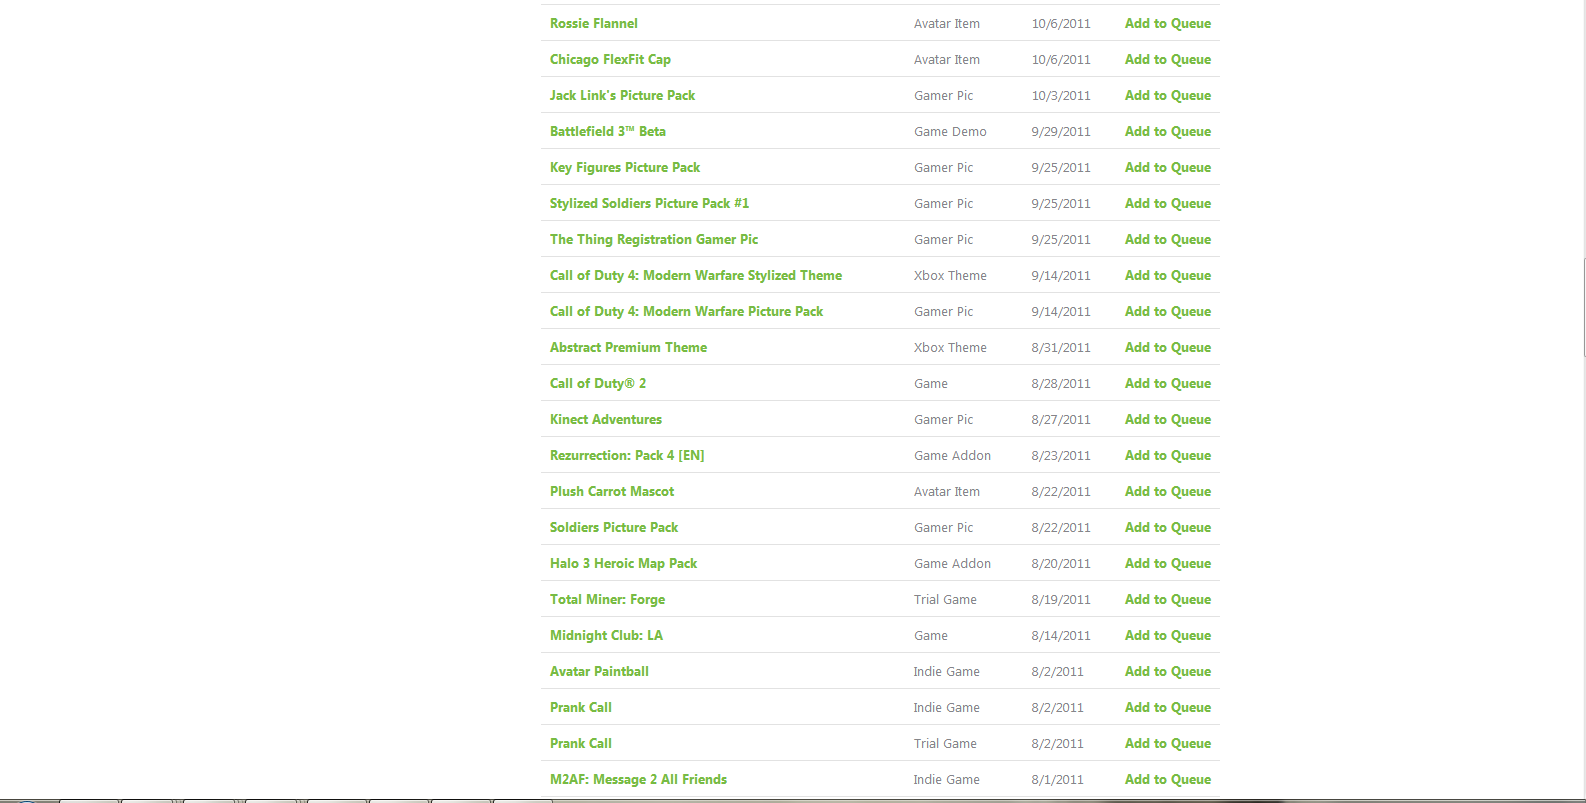Open Call of Duty 2 game link

pos(598,383)
